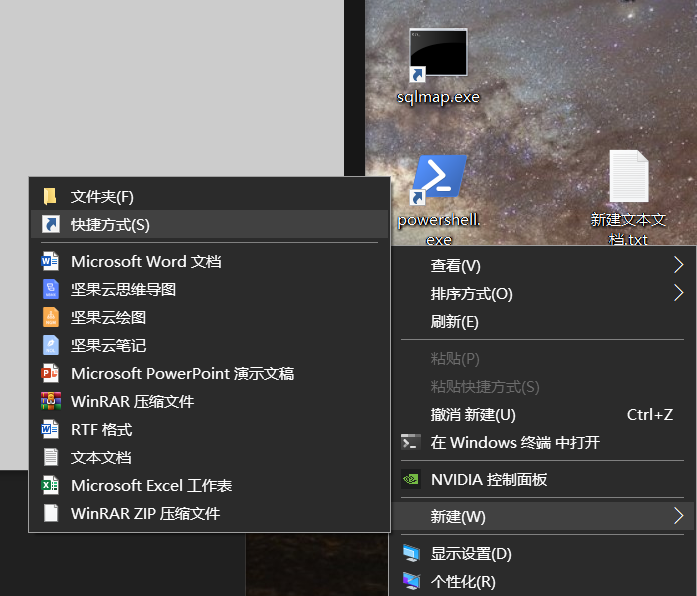Open the sqlmap.exe desktop shortcut icon
Screen dimensions: 697x596
(x=438, y=55)
